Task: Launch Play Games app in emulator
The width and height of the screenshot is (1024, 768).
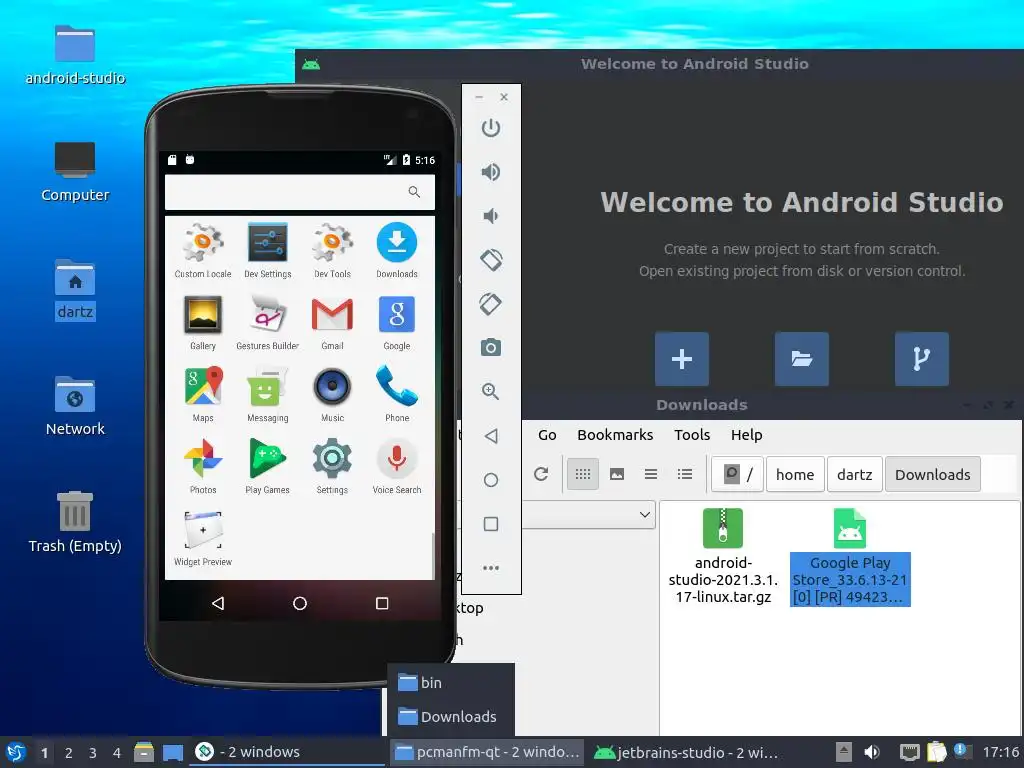Action: pos(267,466)
